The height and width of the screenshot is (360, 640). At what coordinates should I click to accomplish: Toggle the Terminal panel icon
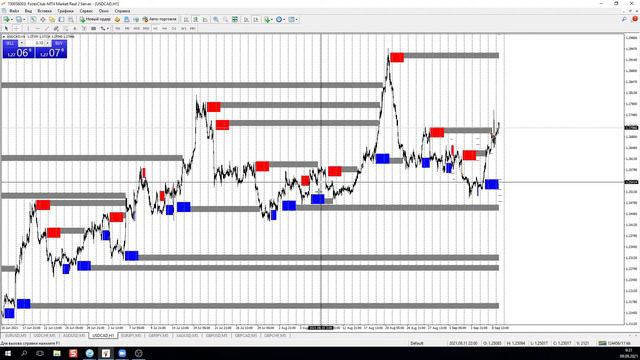(61, 19)
